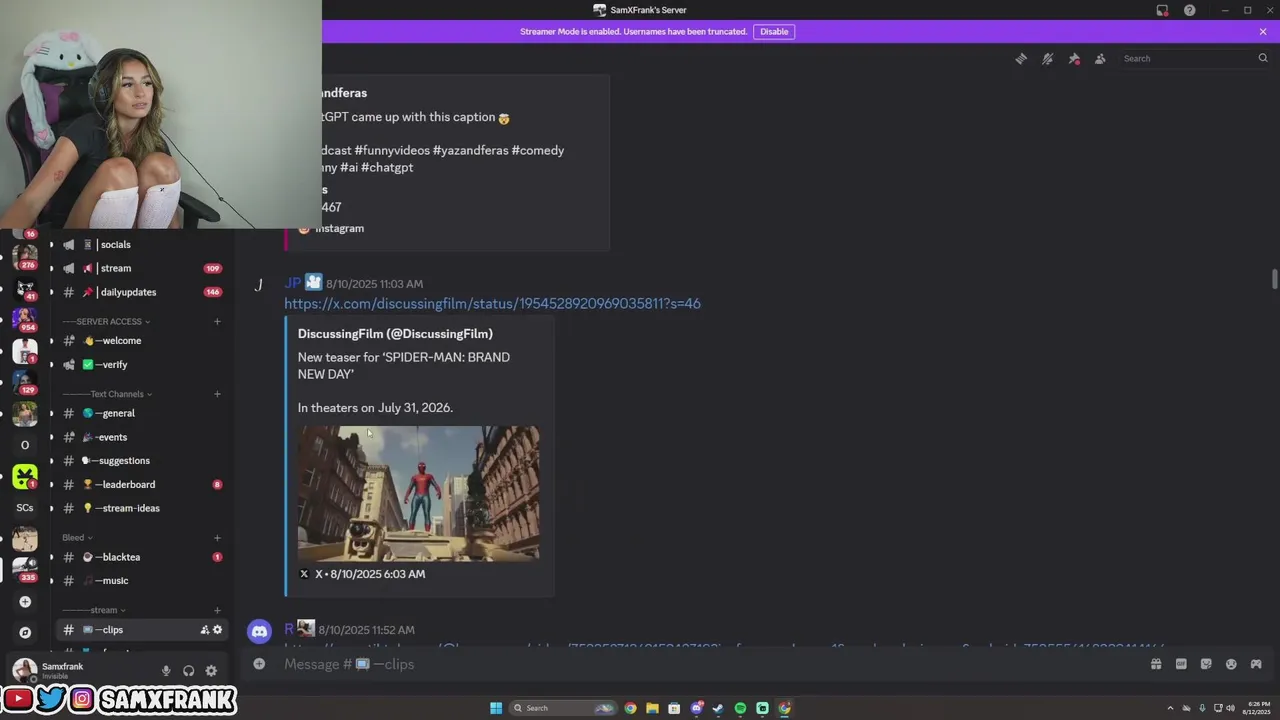1280x720 pixels.
Task: Open the Threads icon in channel header
Action: click(x=1021, y=59)
